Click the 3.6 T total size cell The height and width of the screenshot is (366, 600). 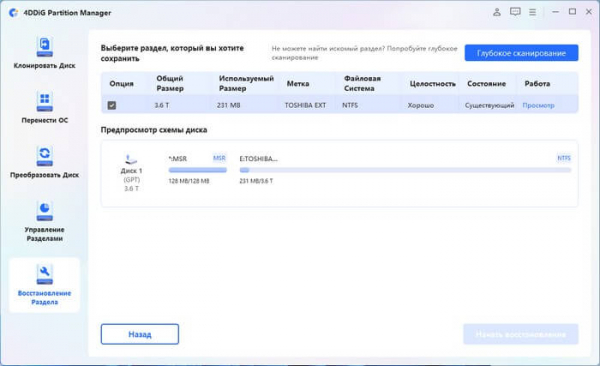[161, 105]
